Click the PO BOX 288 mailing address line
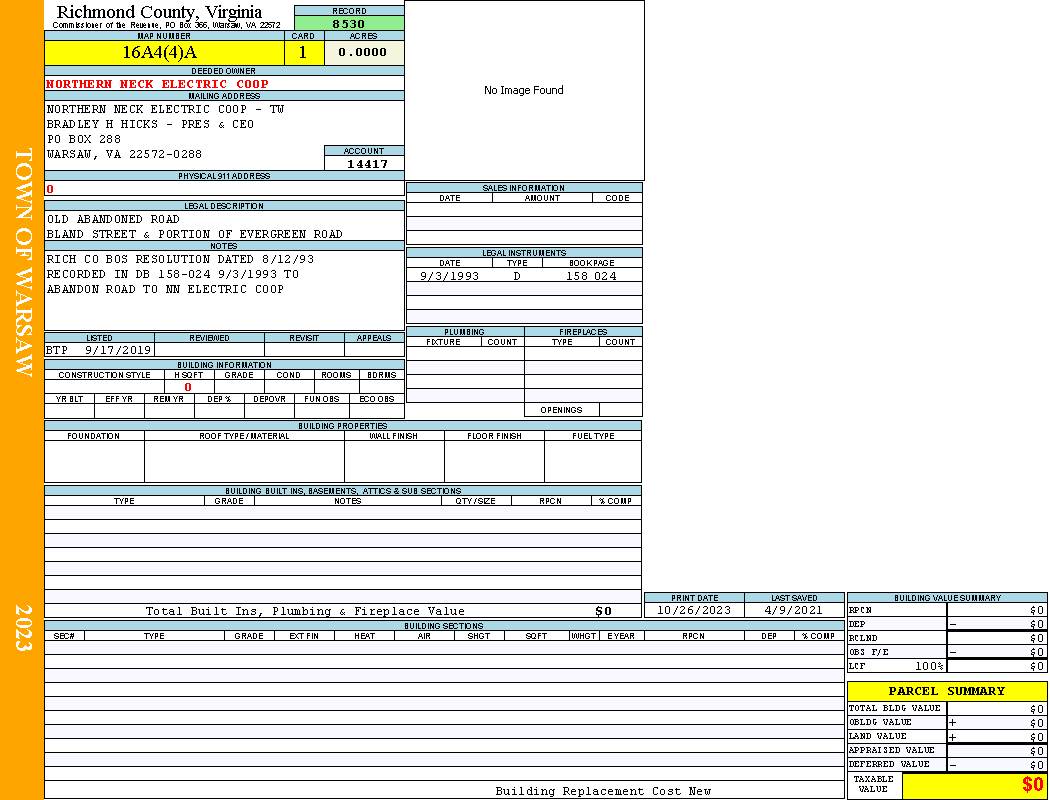 (x=84, y=139)
